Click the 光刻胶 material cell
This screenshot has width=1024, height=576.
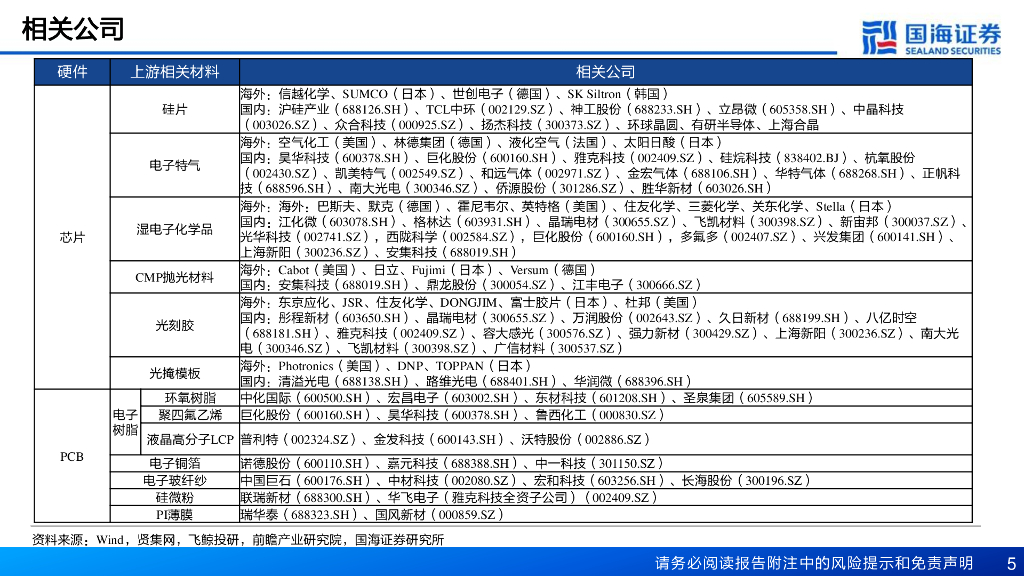tap(174, 325)
